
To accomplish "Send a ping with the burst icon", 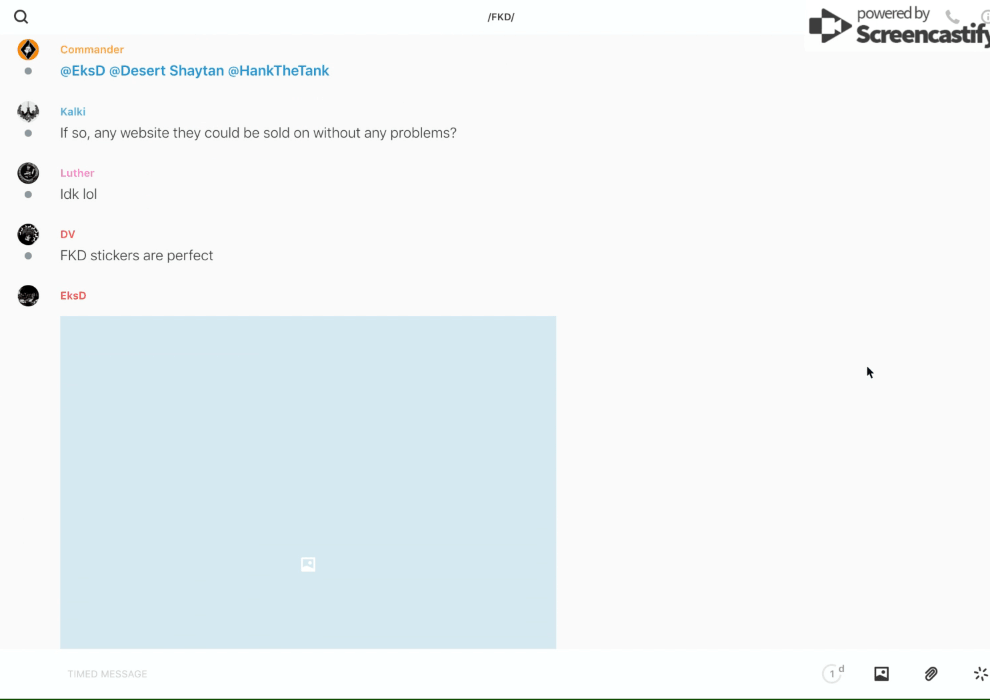I will [980, 674].
